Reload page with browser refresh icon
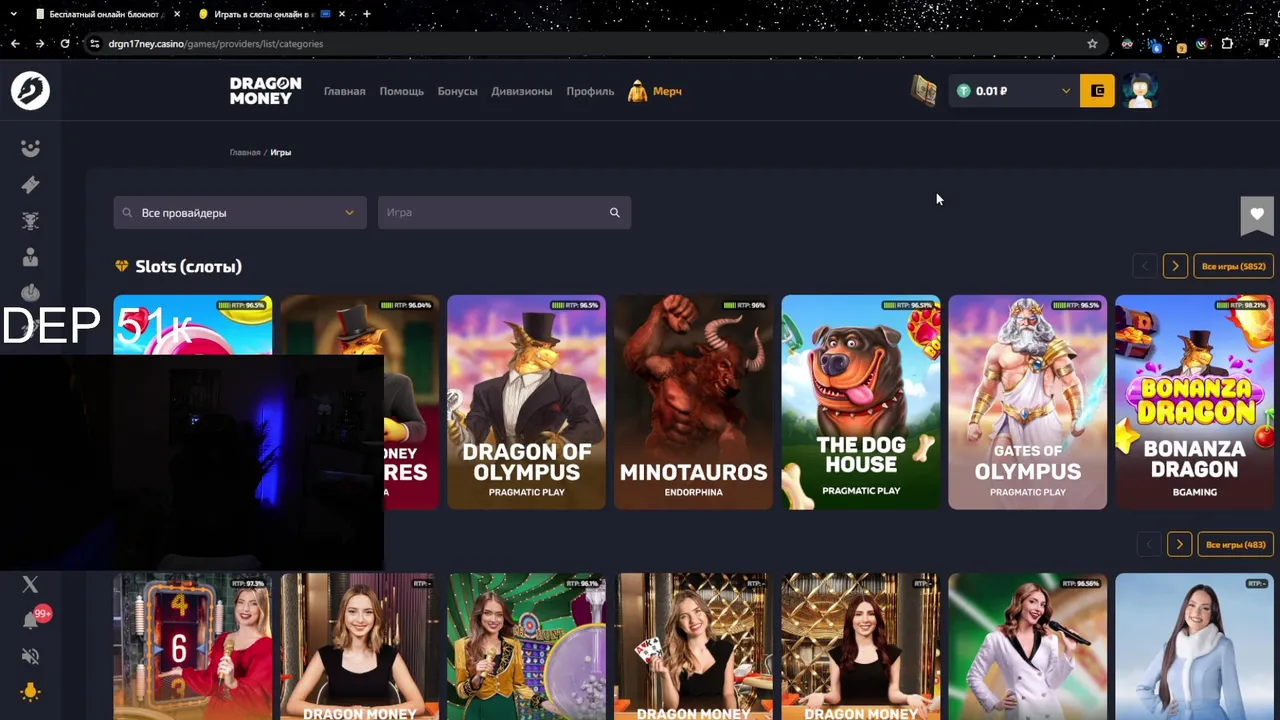 click(65, 43)
